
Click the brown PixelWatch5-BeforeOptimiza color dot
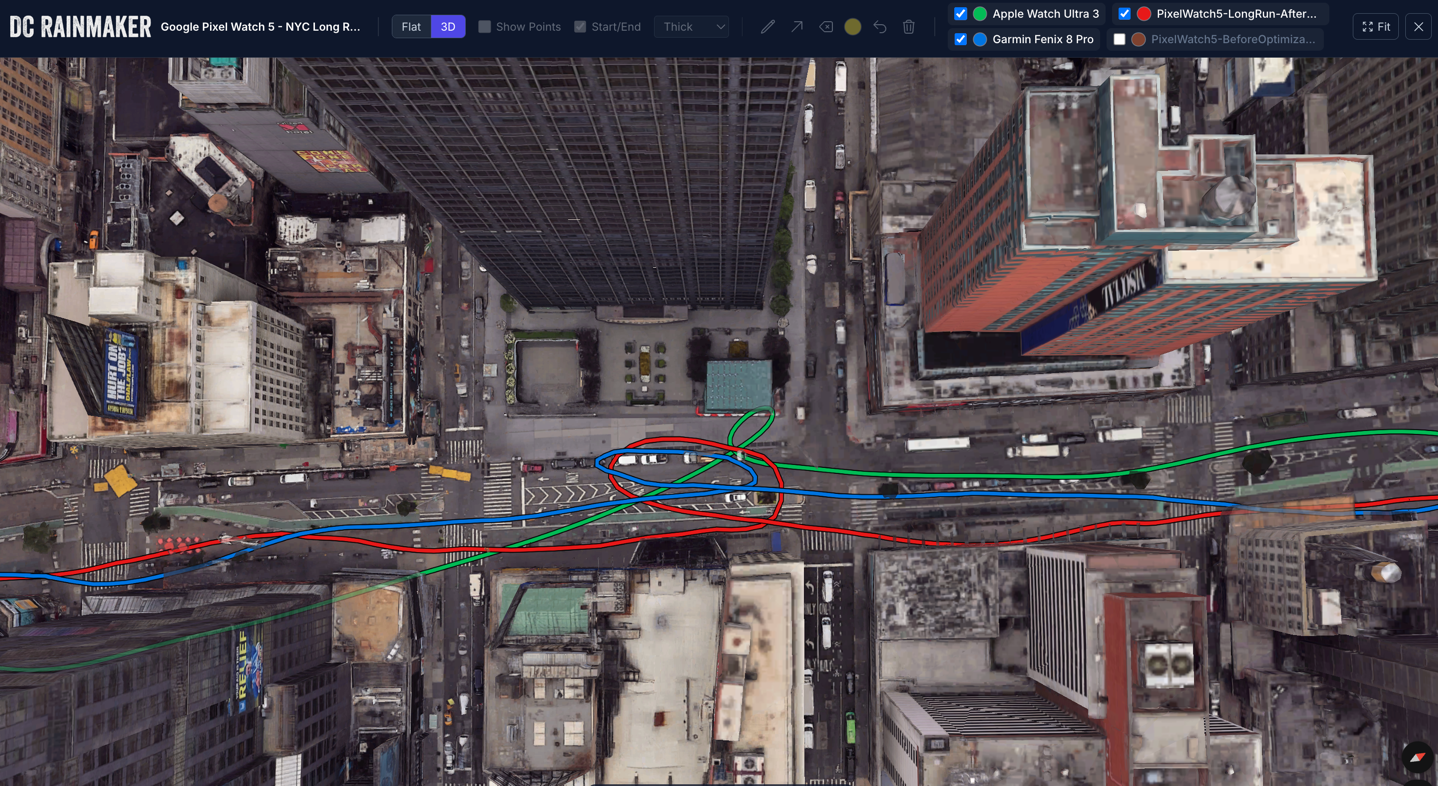coord(1138,40)
